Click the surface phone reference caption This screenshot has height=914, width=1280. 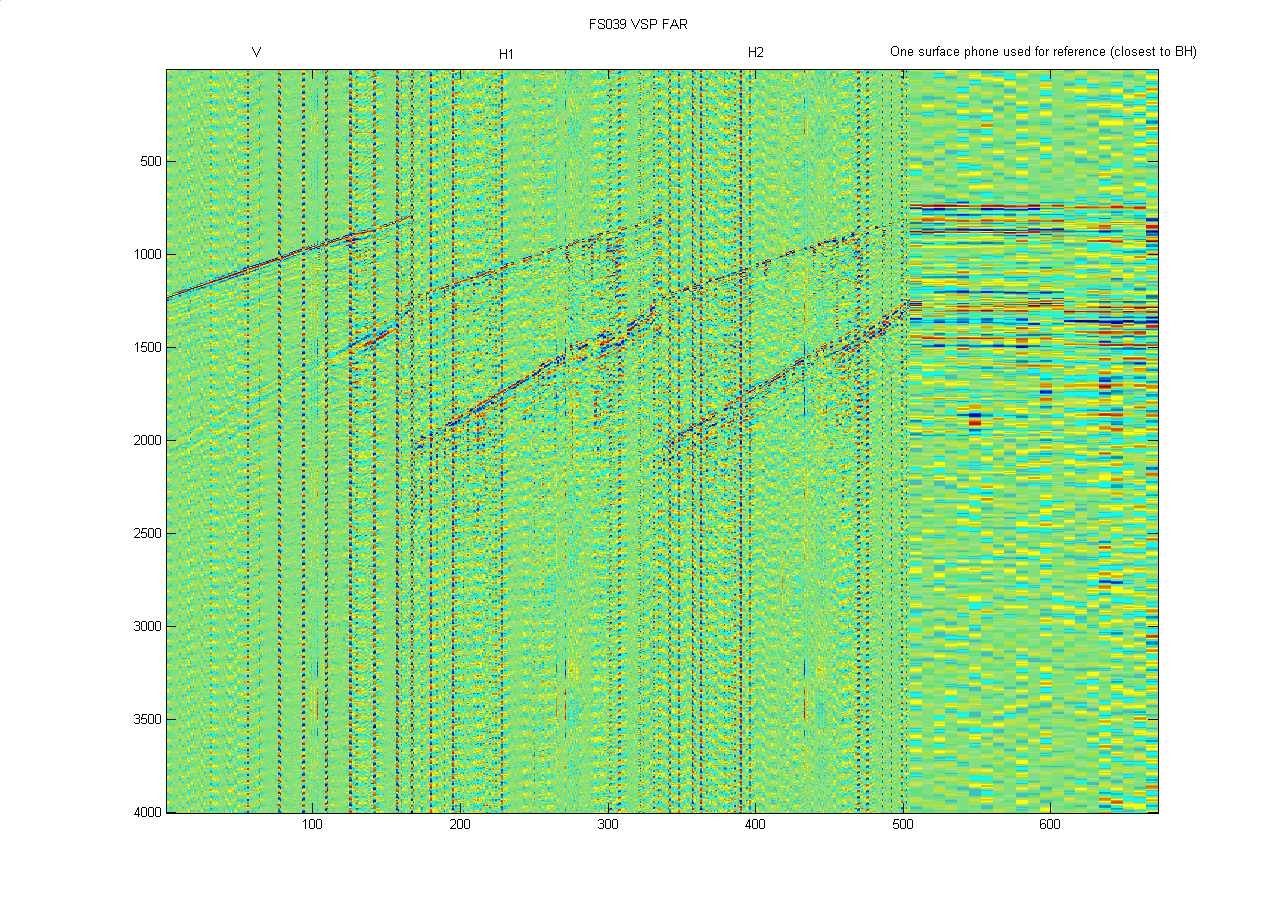[1043, 52]
